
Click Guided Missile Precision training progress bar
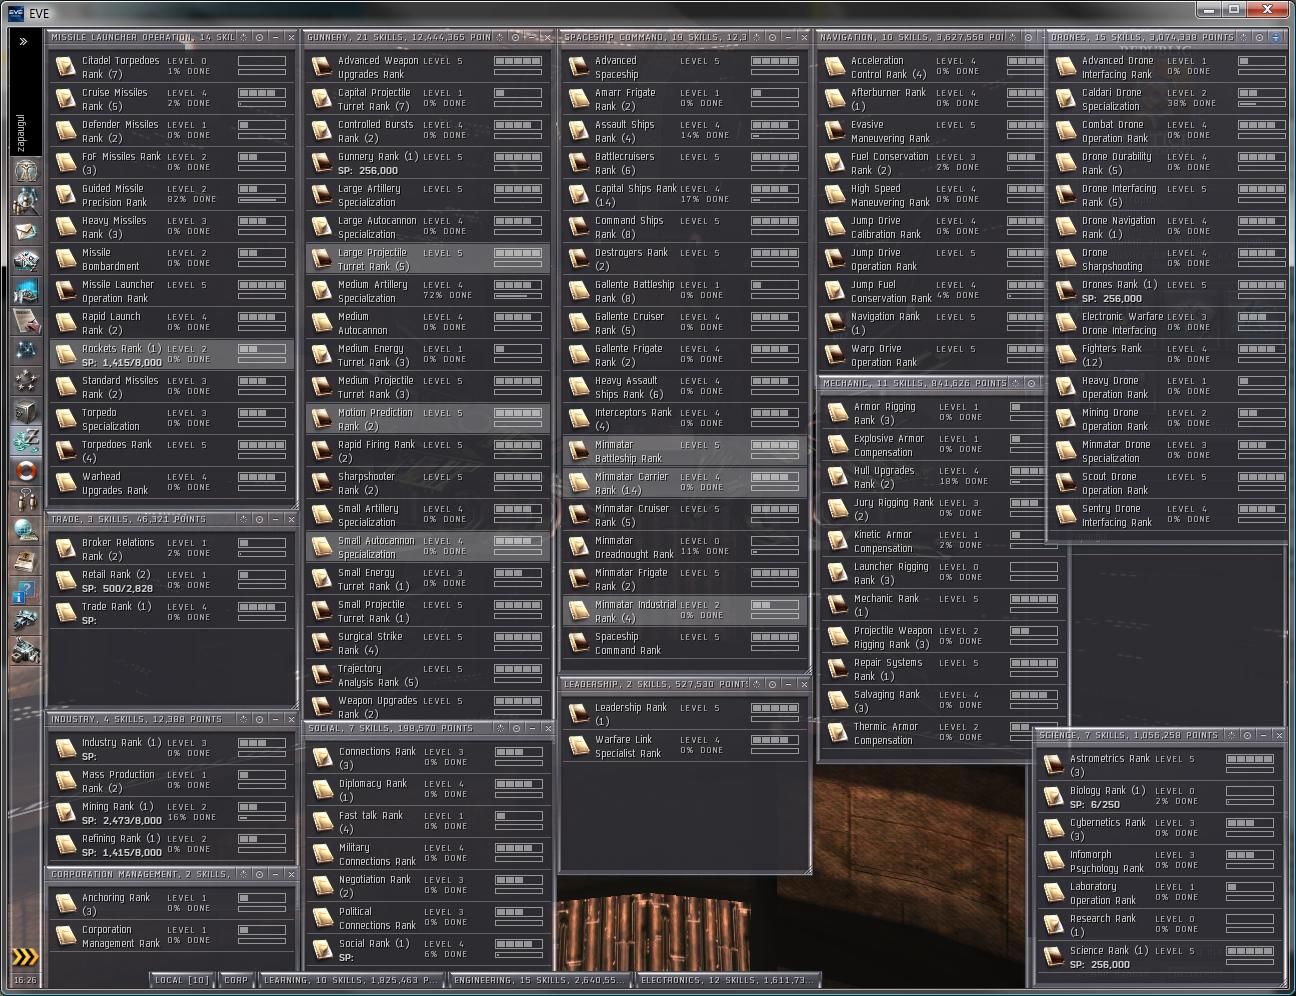coord(261,199)
